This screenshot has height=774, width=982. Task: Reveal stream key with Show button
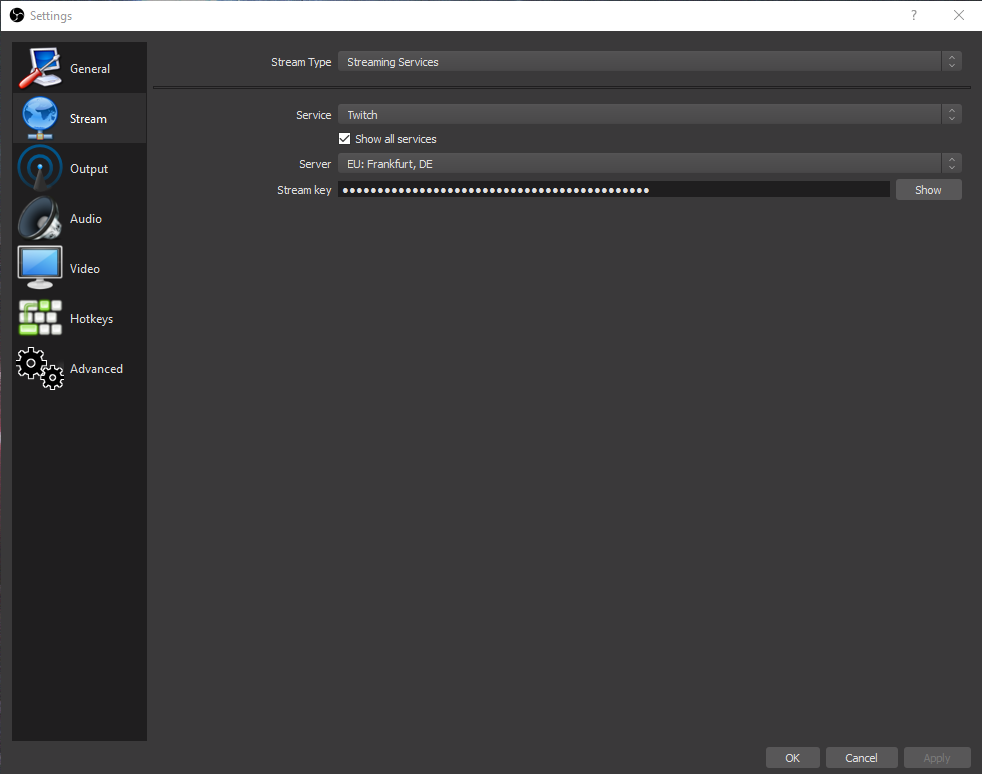pos(929,190)
